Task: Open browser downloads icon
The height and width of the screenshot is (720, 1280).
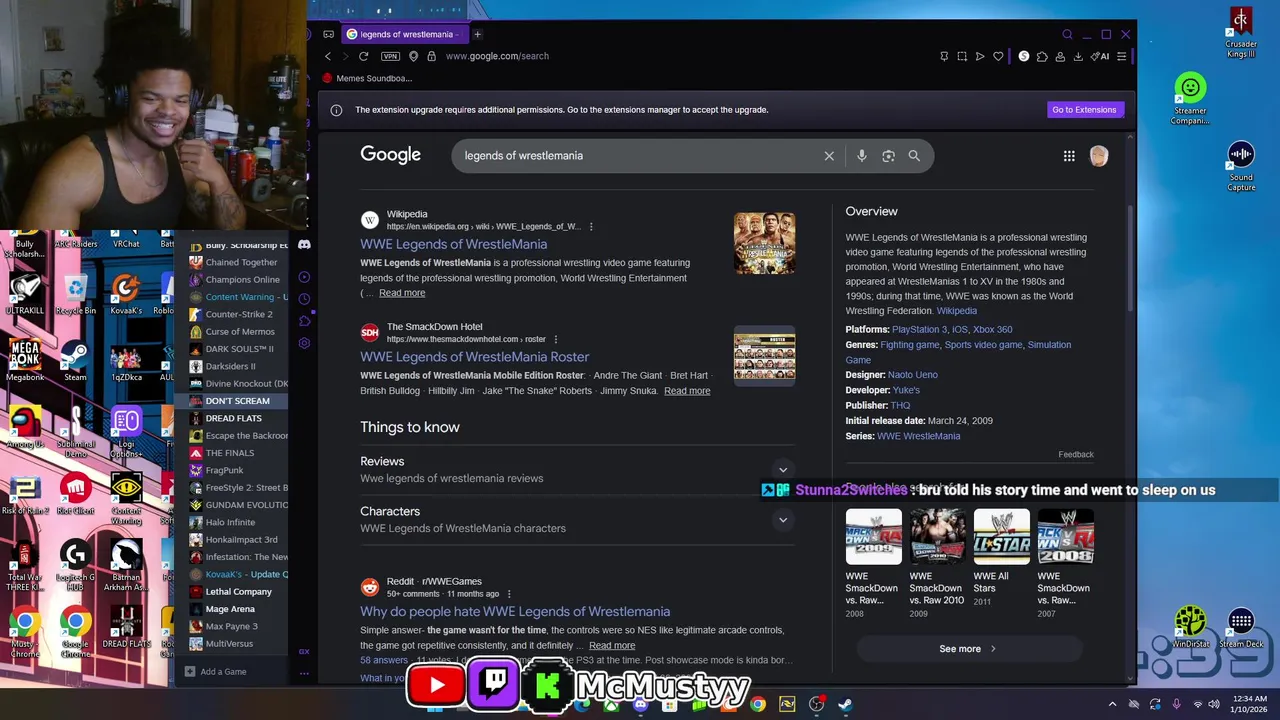Action: (x=1078, y=56)
